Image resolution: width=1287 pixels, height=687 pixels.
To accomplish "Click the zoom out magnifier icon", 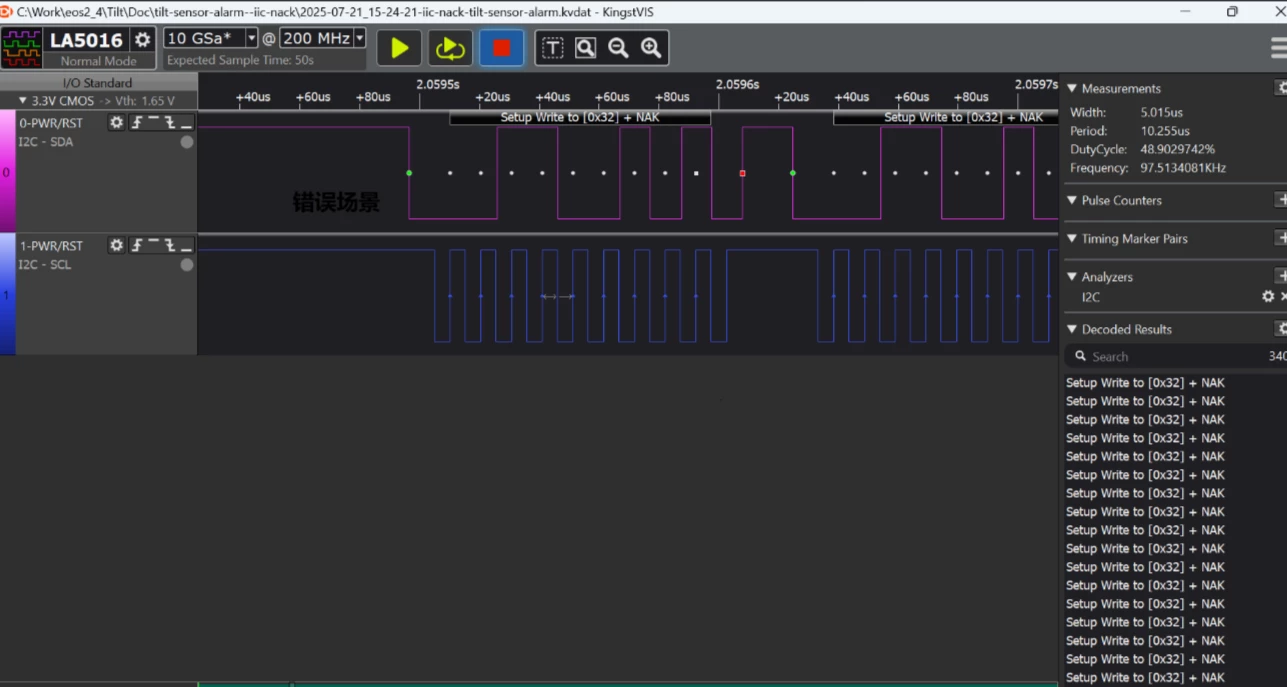I will [618, 48].
